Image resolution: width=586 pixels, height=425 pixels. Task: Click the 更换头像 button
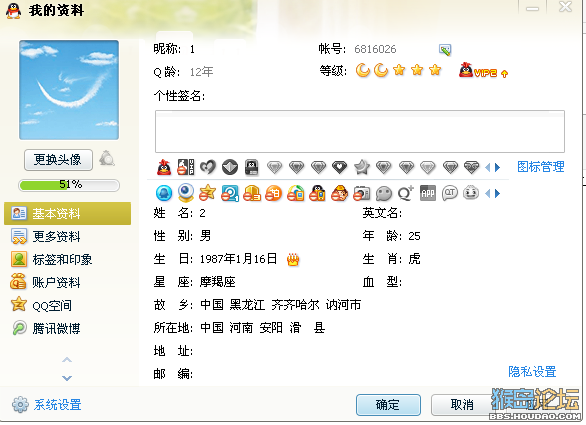(x=58, y=160)
